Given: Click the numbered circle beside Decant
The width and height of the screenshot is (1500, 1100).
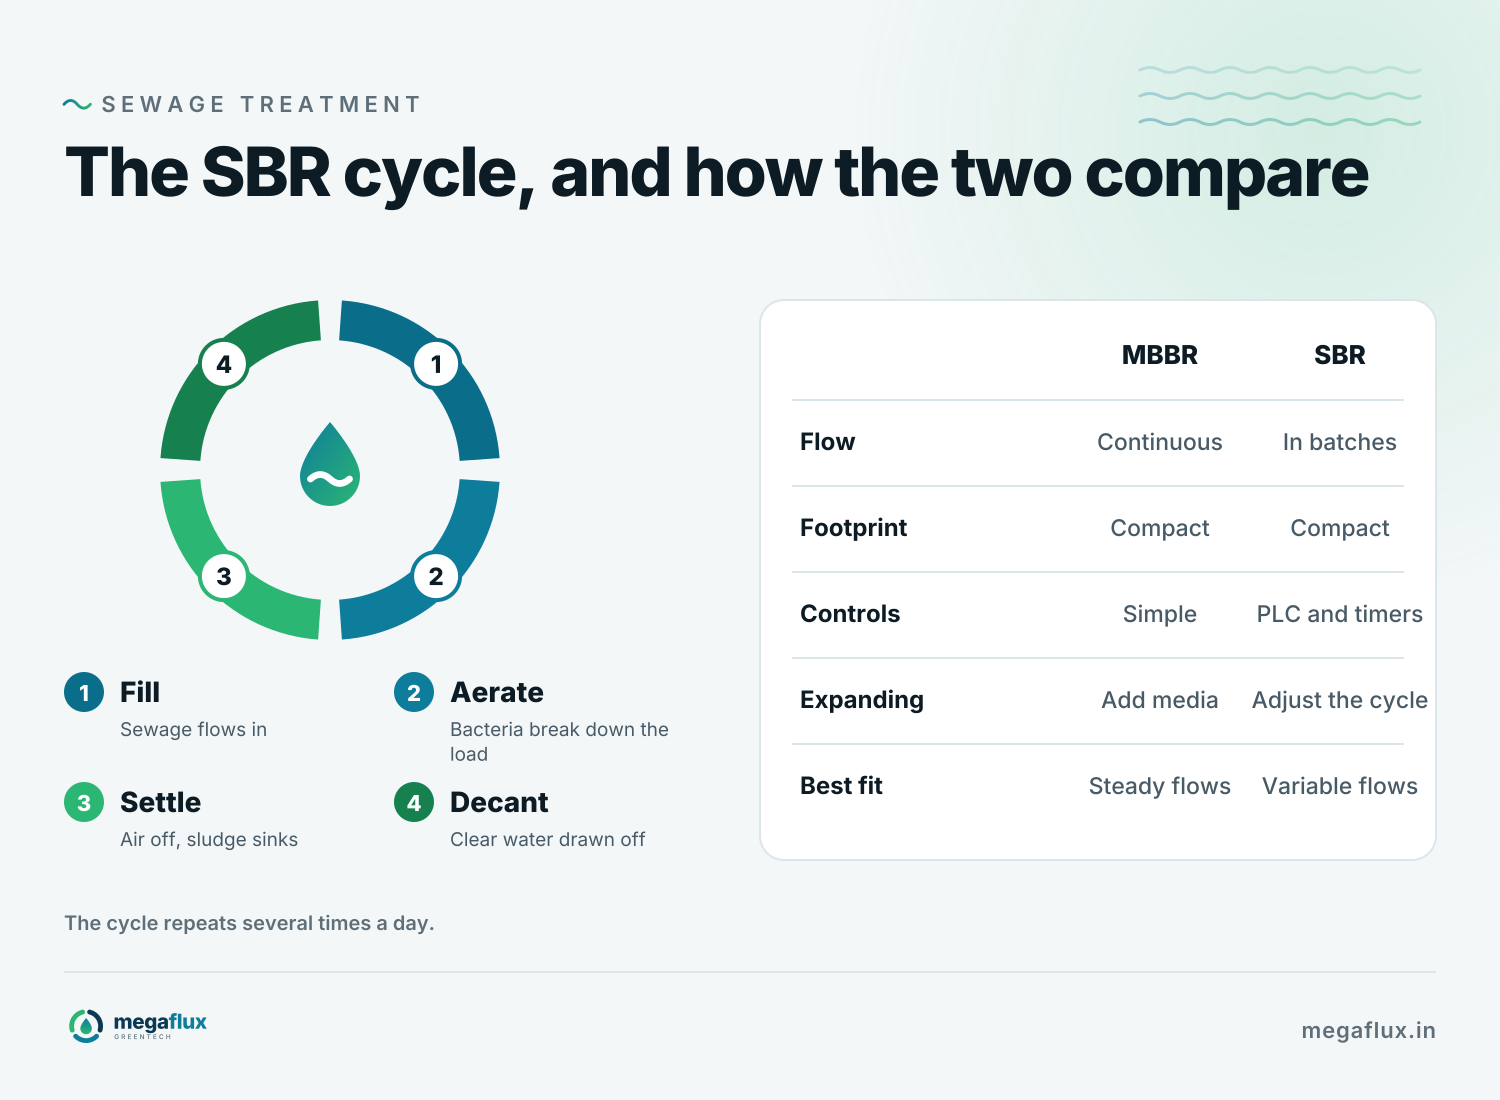Looking at the screenshot, I should tap(414, 802).
